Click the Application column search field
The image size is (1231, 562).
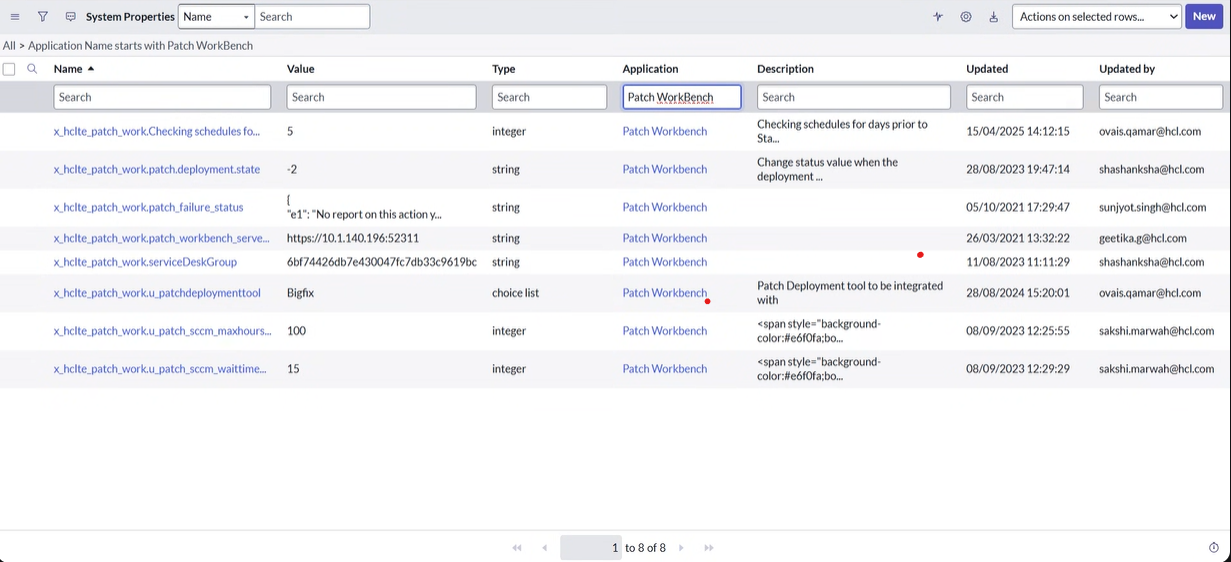(x=682, y=97)
